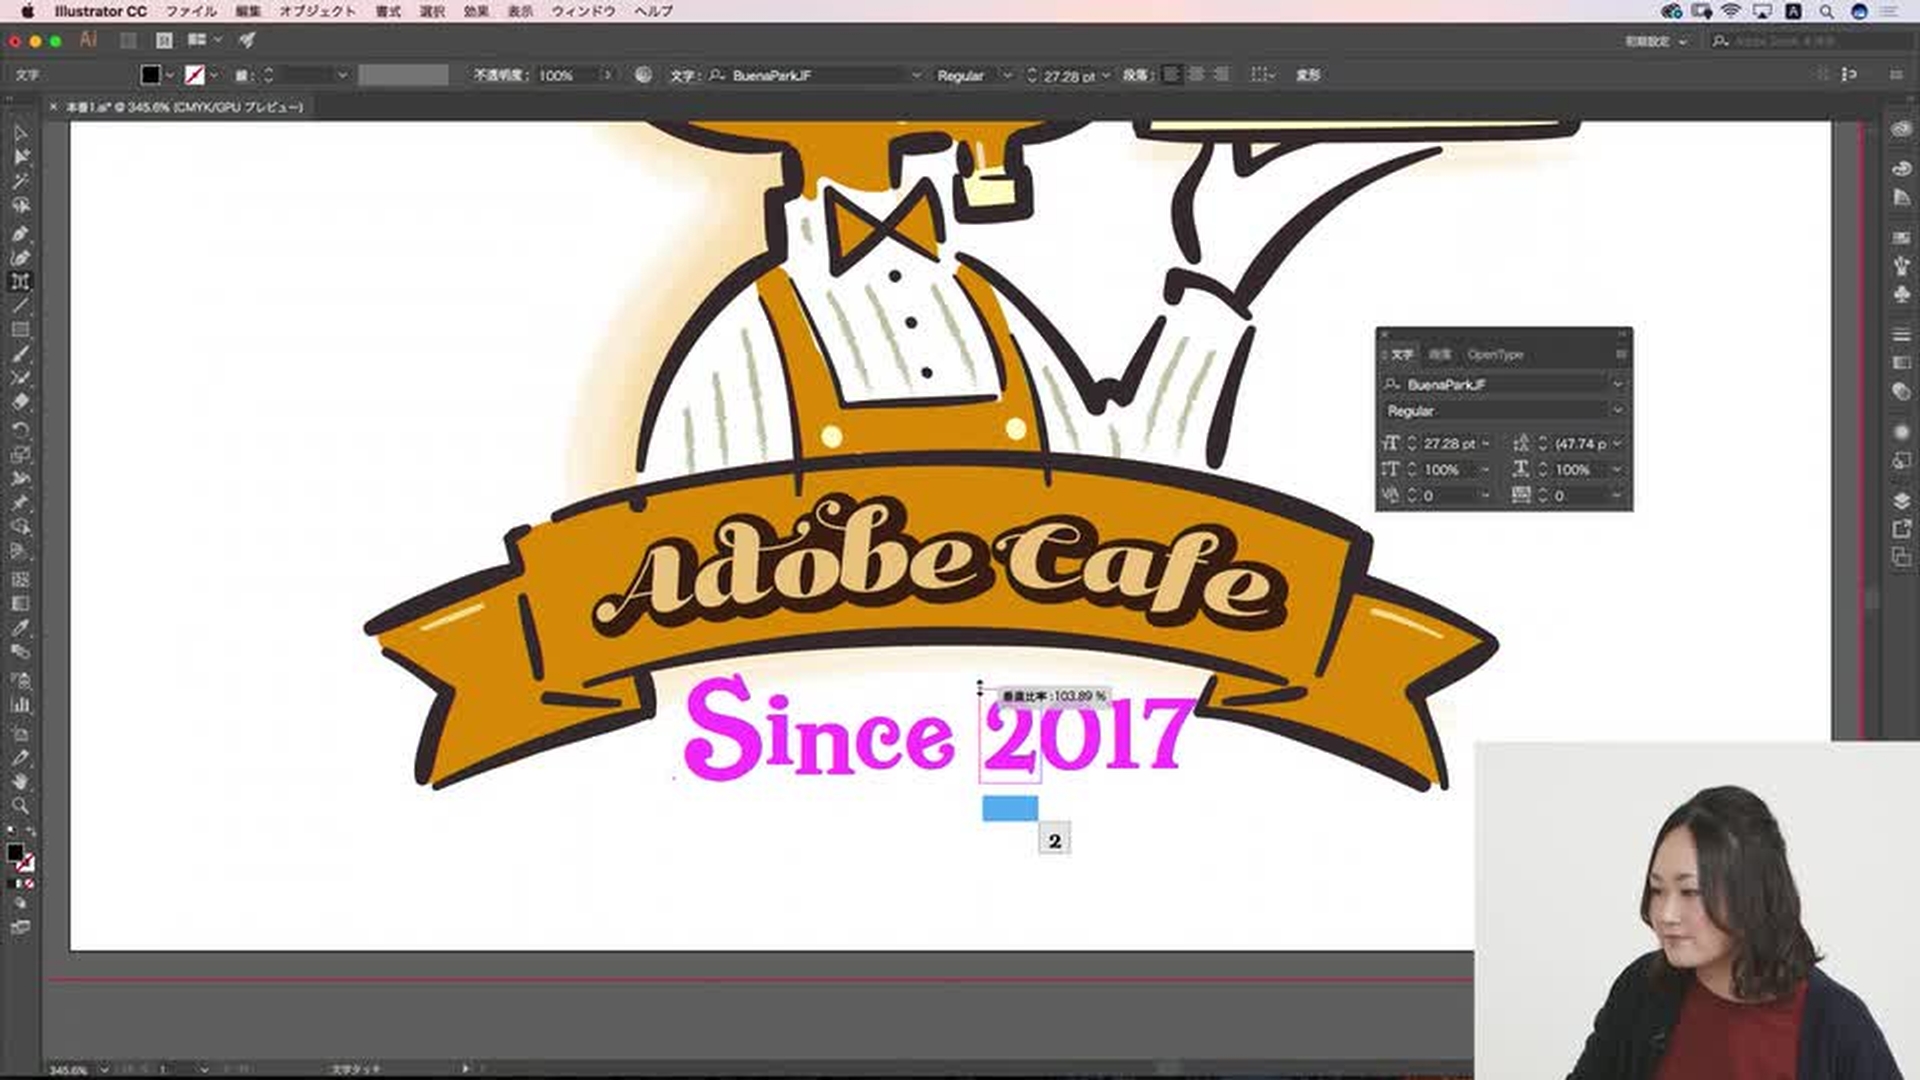Enable right paragraph alignment
Image resolution: width=1920 pixels, height=1080 pixels.
(1221, 75)
